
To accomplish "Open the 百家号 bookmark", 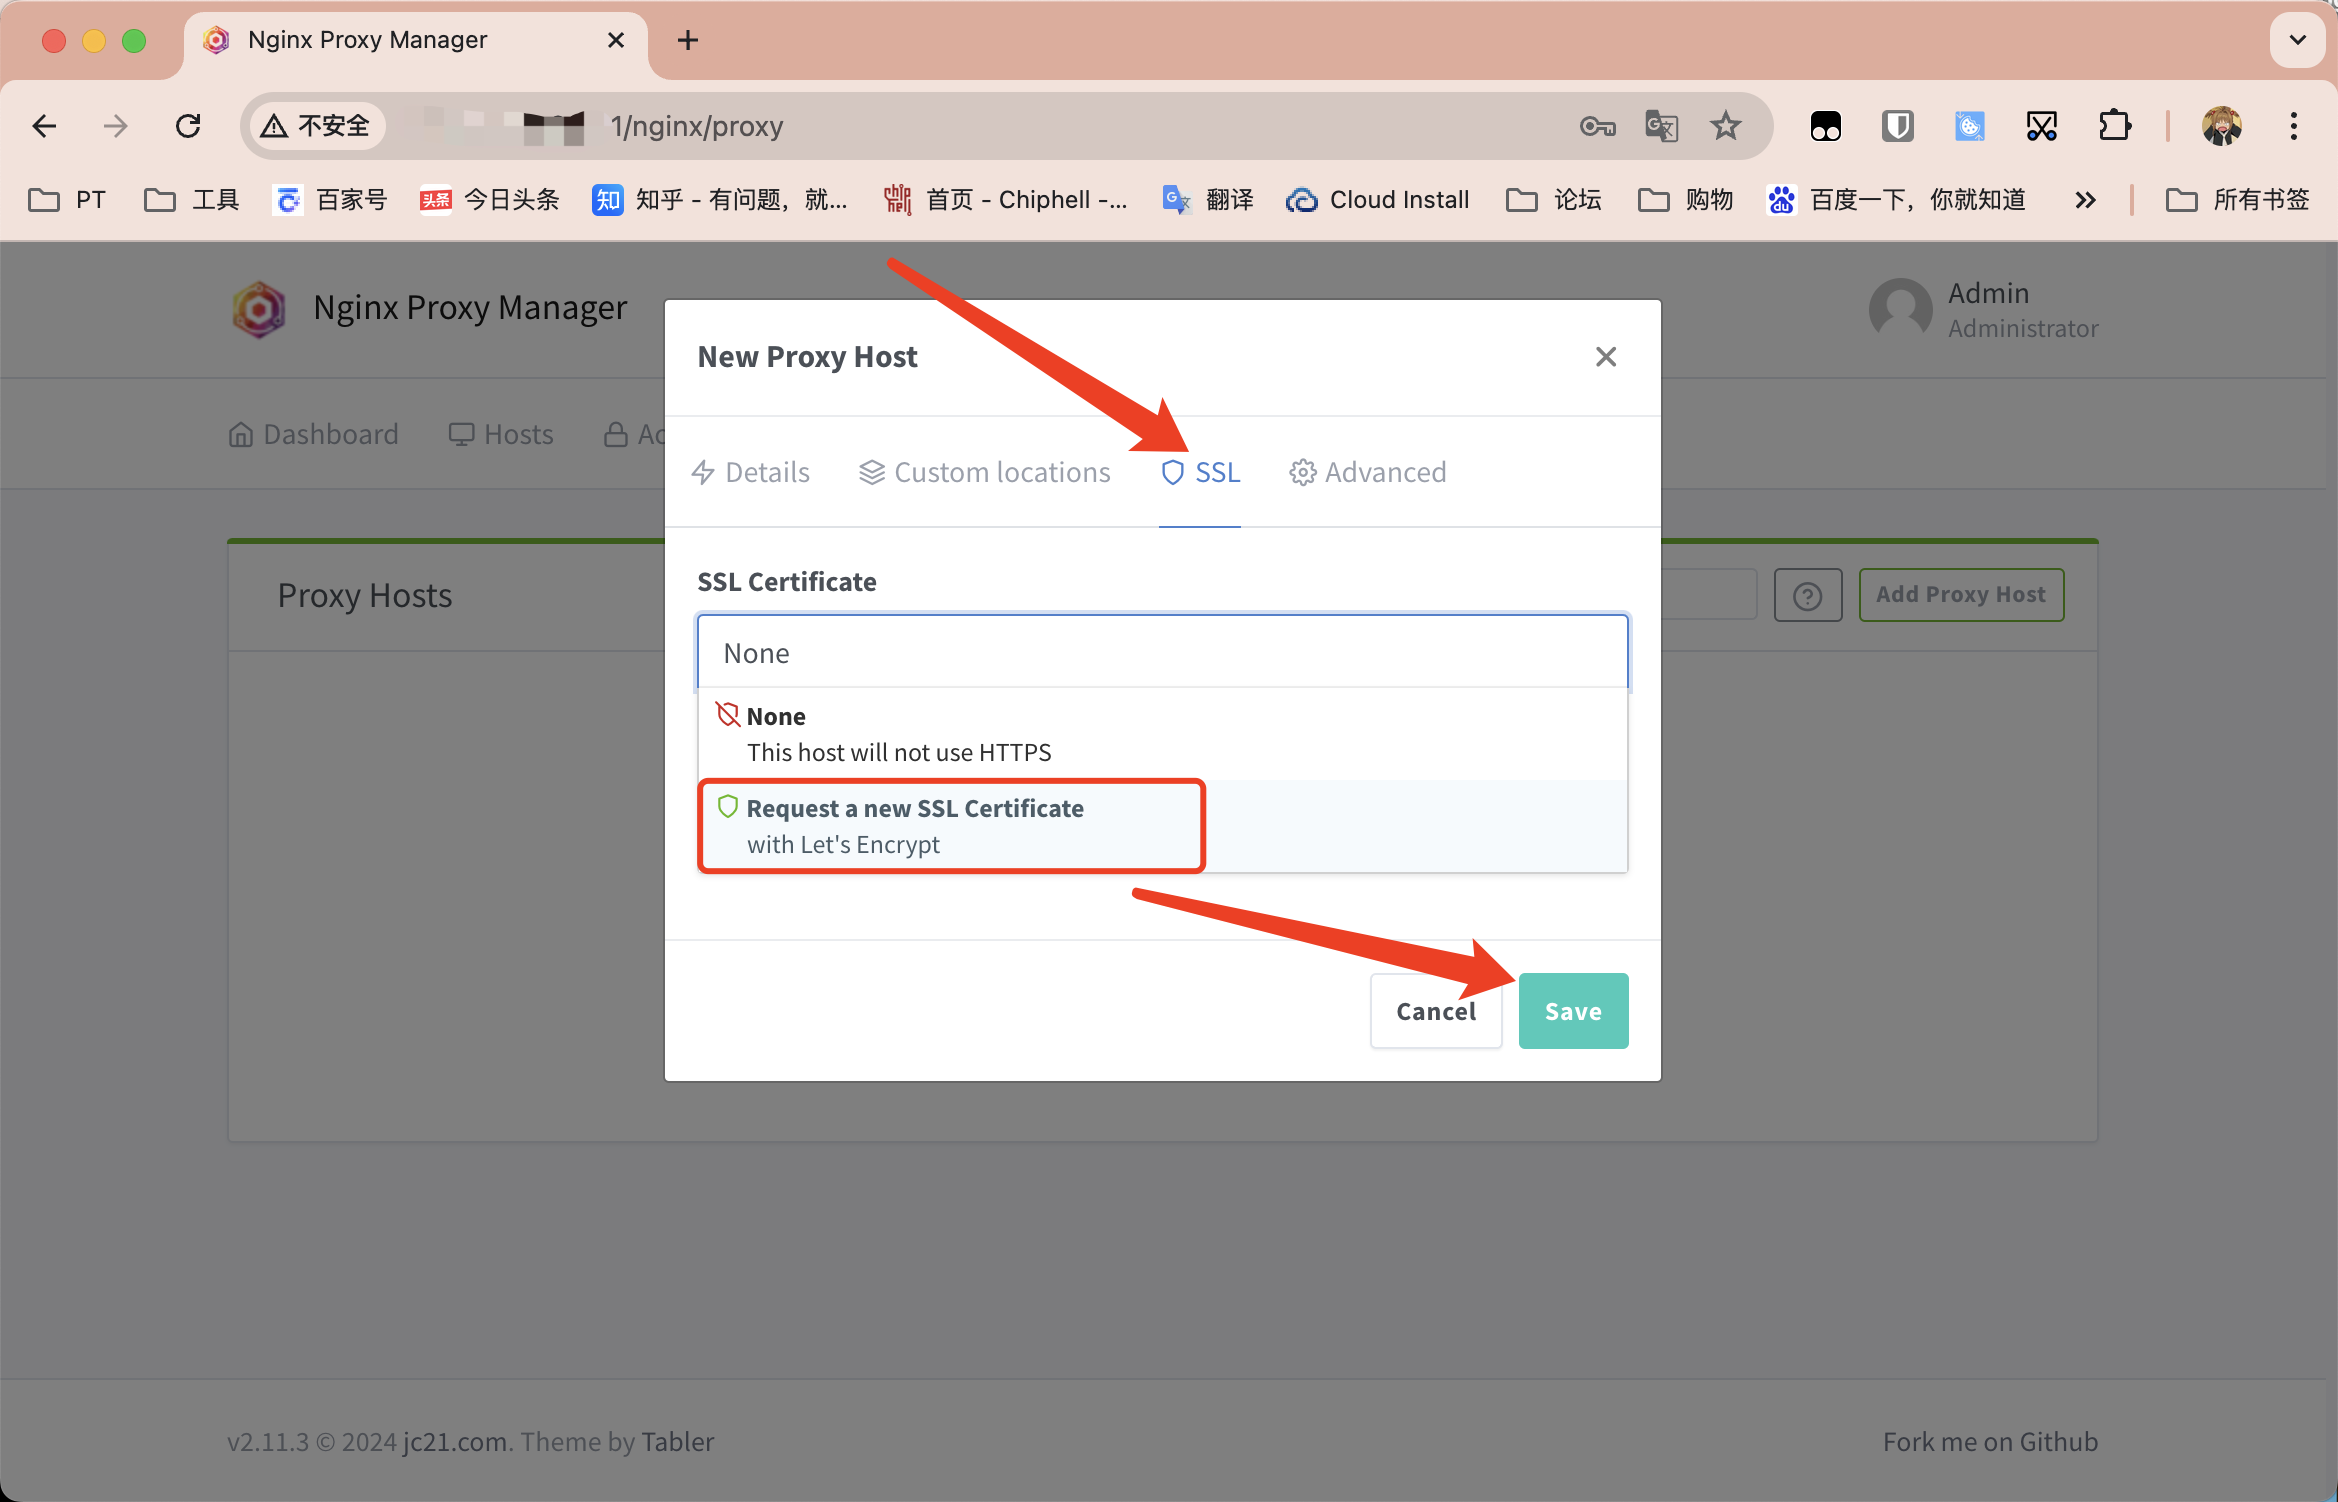I will [330, 200].
